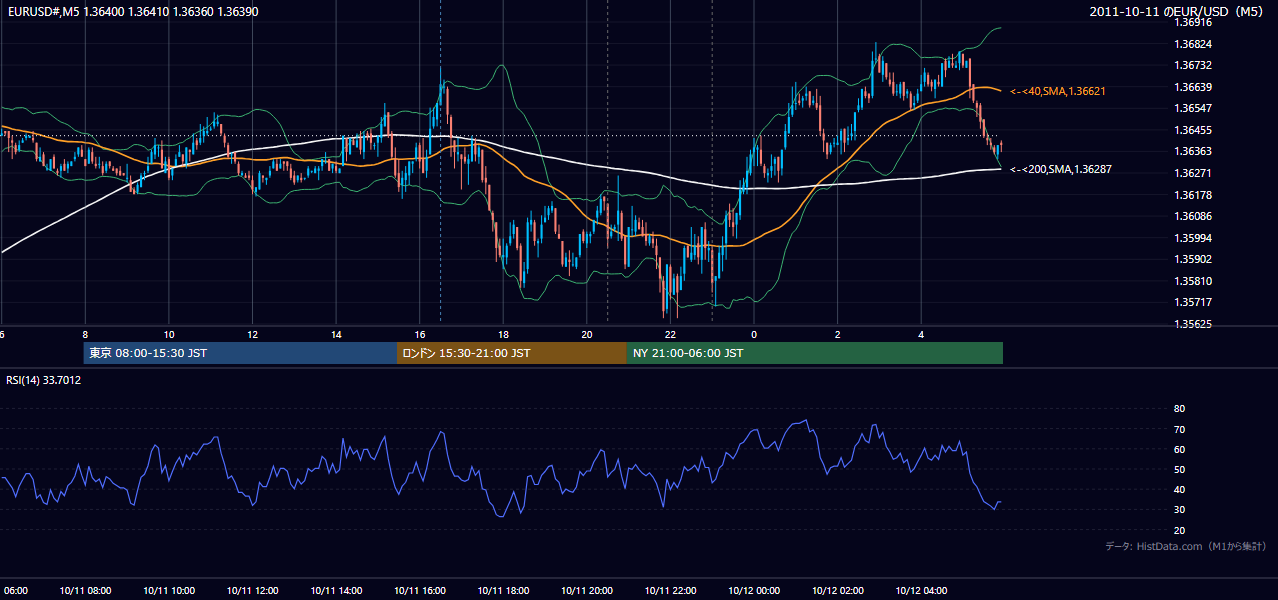Click hour 12 on the price chart axis
The image size is (1278, 600).
[x=252, y=335]
